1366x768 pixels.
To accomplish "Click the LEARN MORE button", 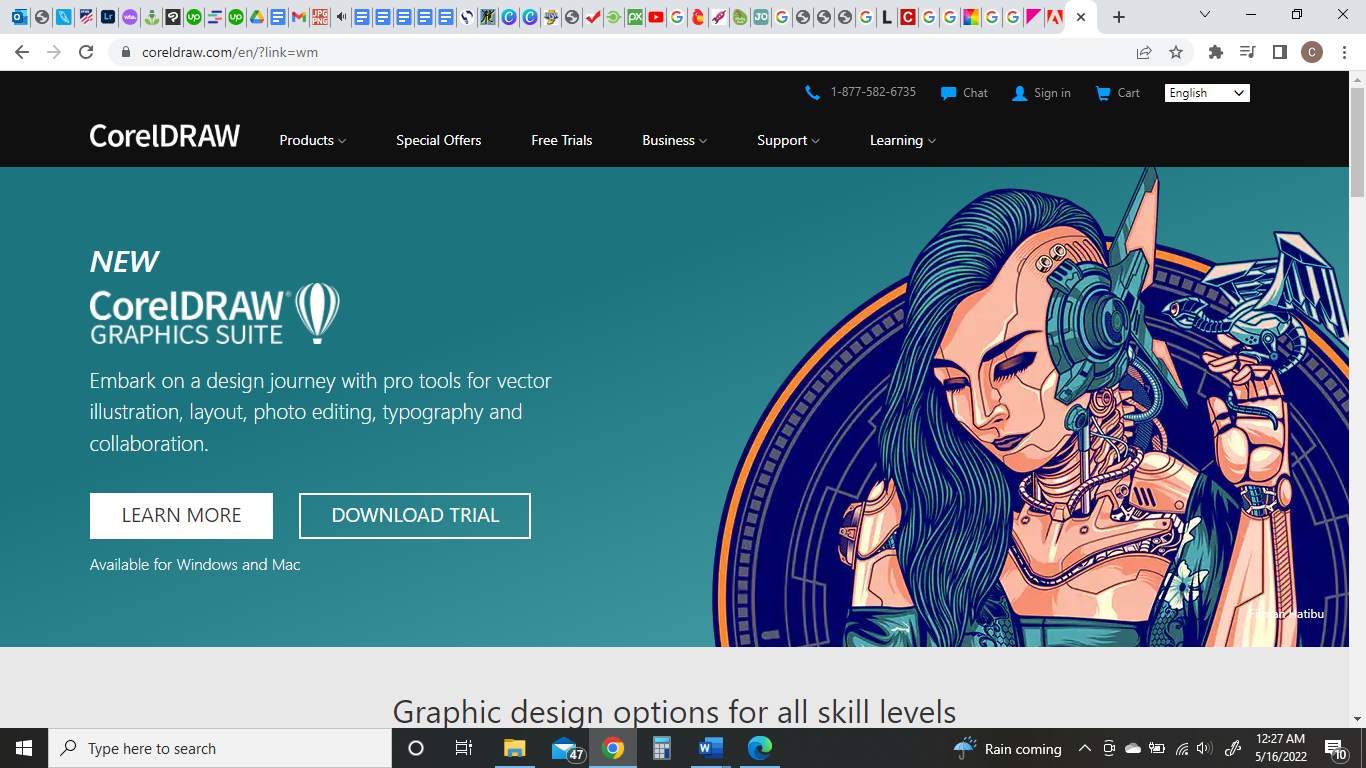I will pyautogui.click(x=181, y=516).
